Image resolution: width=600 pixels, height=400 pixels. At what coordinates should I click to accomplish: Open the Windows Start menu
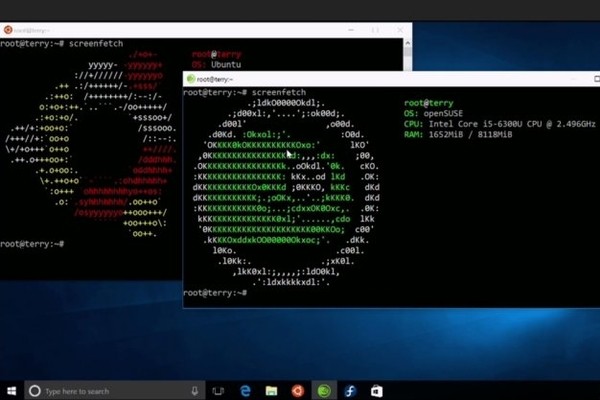(x=11, y=391)
